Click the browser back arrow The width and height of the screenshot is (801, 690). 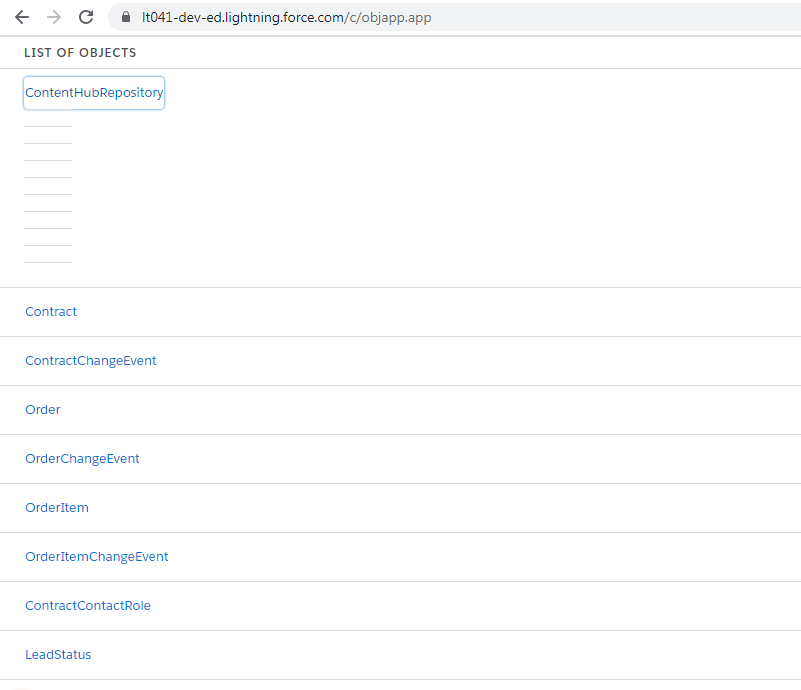tap(21, 16)
